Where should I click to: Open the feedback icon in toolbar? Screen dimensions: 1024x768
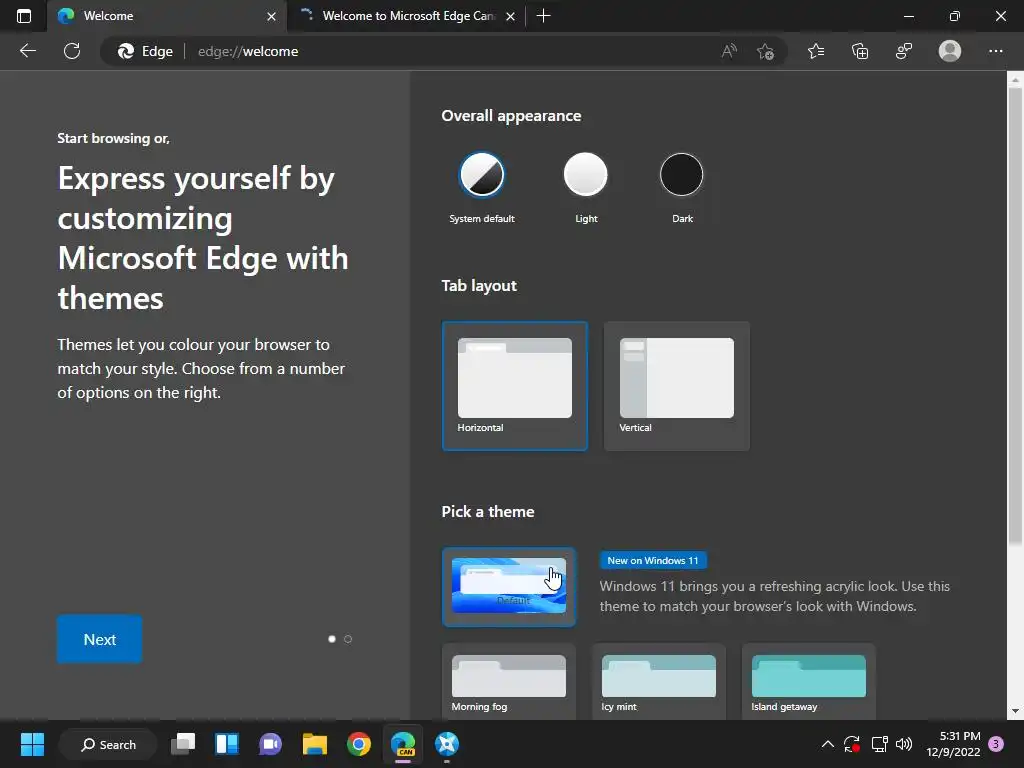[904, 51]
